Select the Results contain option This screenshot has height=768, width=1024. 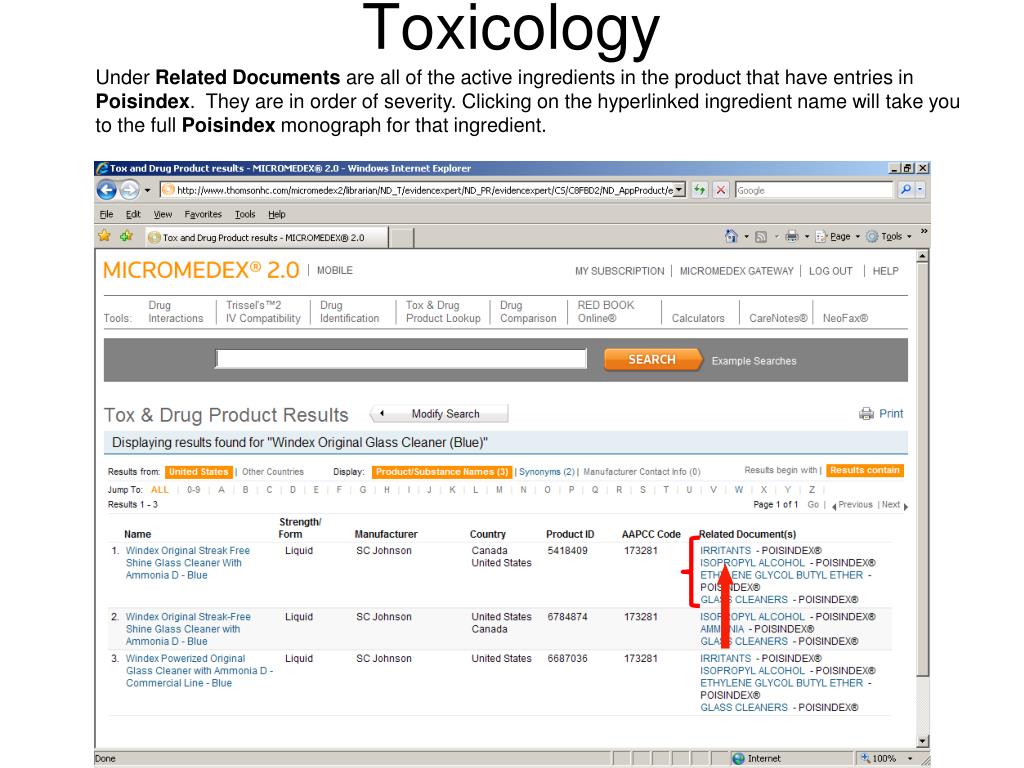click(x=865, y=470)
